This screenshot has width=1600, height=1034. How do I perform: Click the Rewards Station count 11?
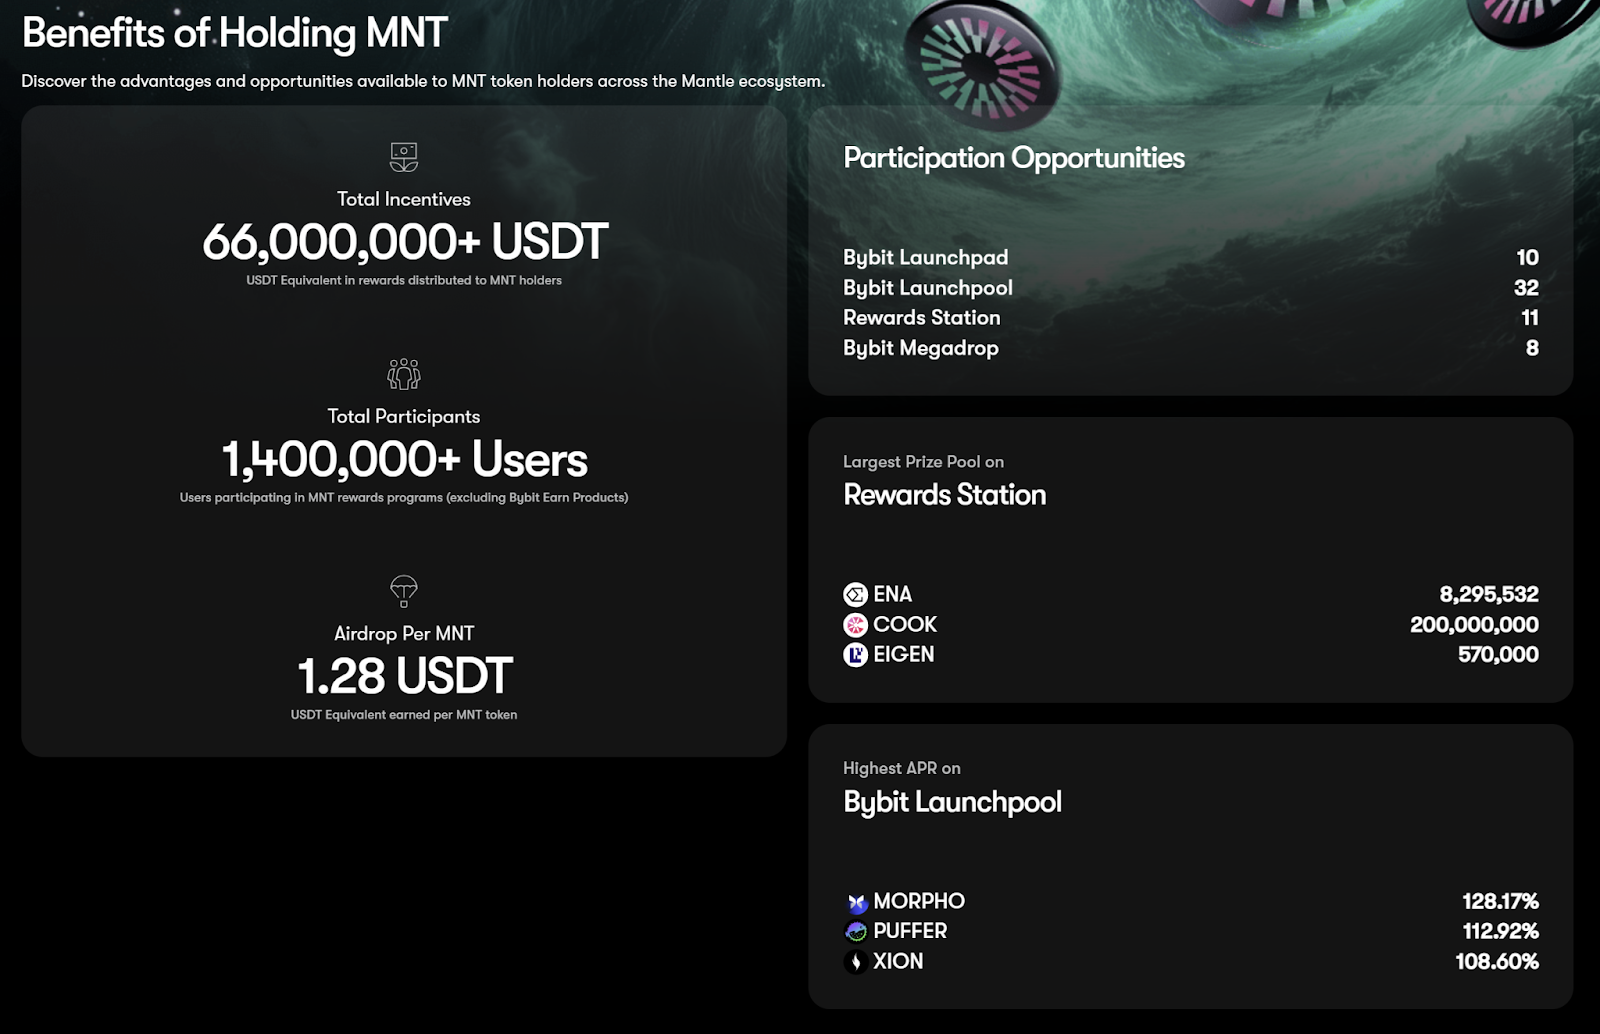pos(1530,318)
